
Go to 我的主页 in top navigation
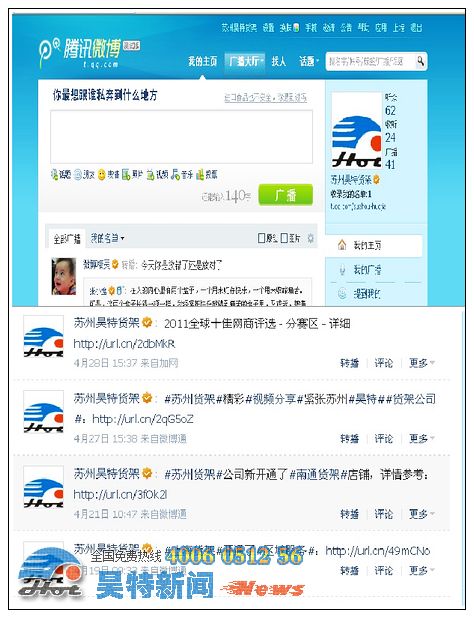pos(203,61)
